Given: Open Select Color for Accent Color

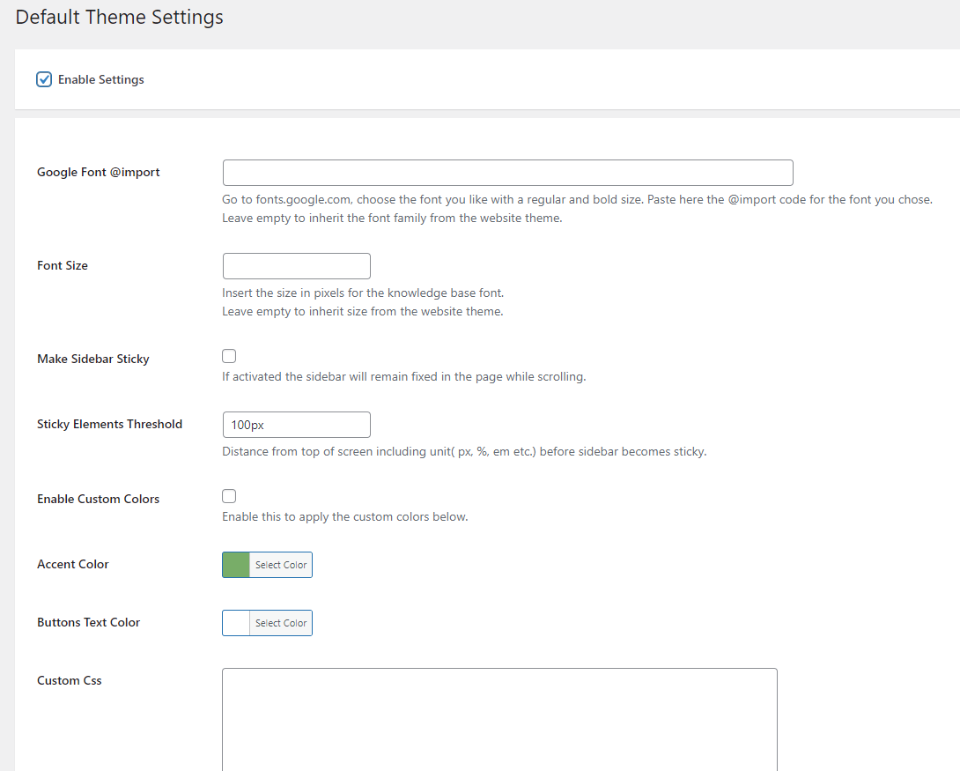Looking at the screenshot, I should pyautogui.click(x=281, y=565).
